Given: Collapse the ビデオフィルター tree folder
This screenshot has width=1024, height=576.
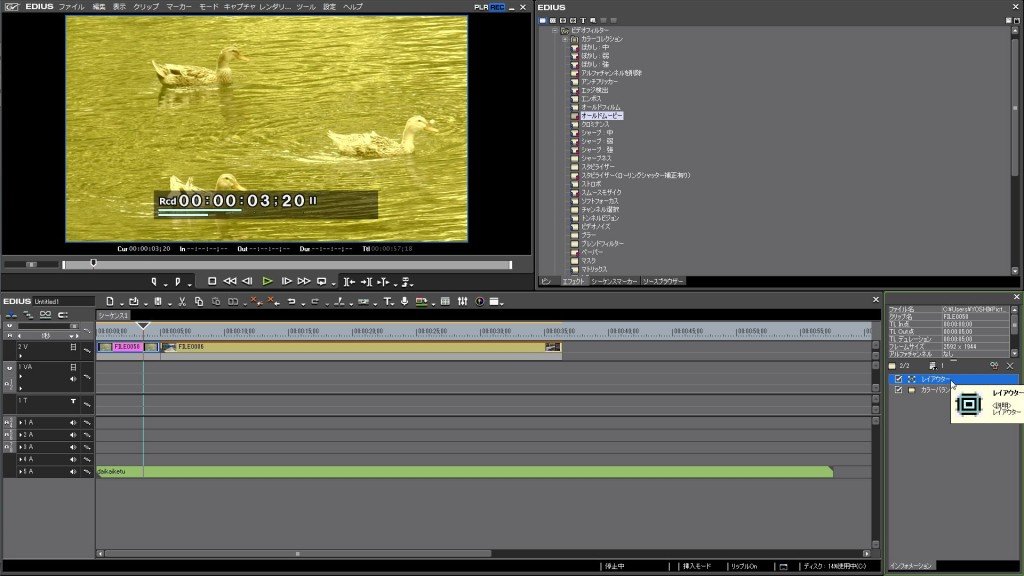Looking at the screenshot, I should [x=555, y=30].
